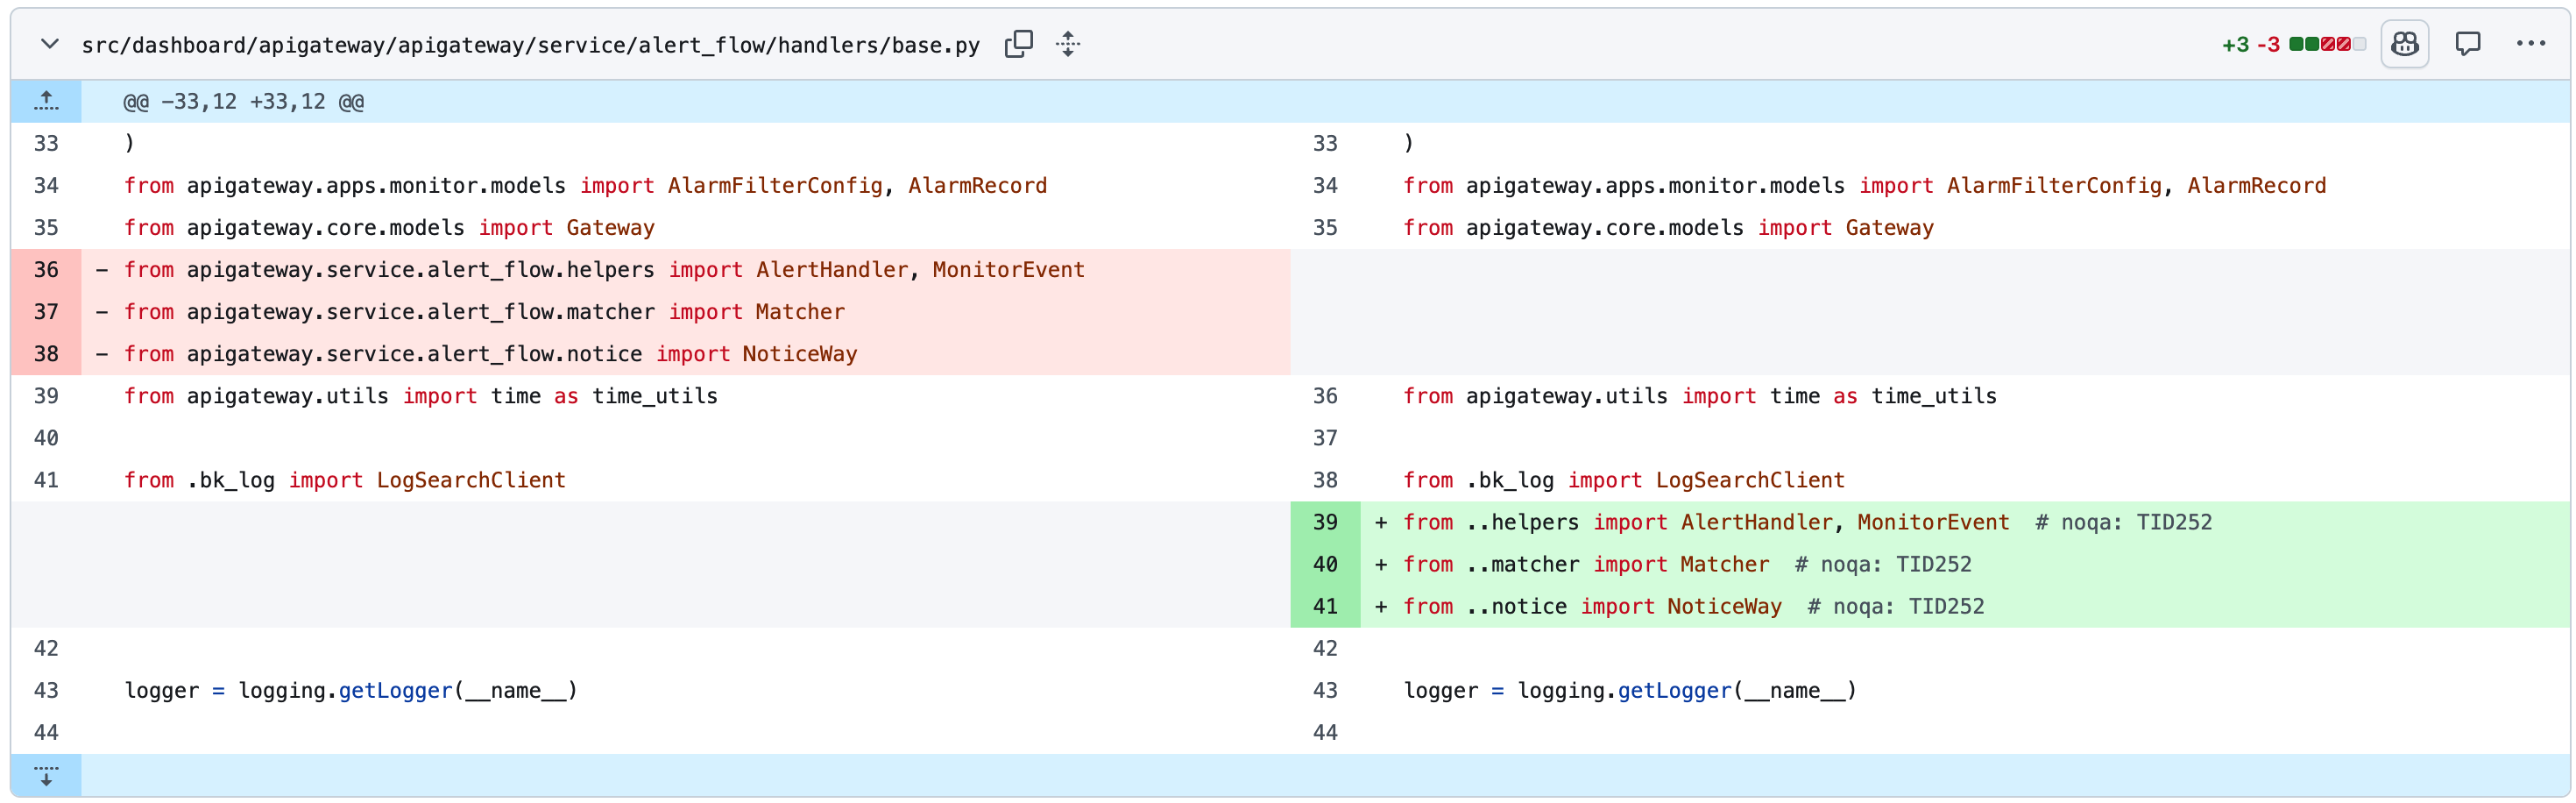Select added line number 40
The image size is (2576, 803).
(1325, 564)
